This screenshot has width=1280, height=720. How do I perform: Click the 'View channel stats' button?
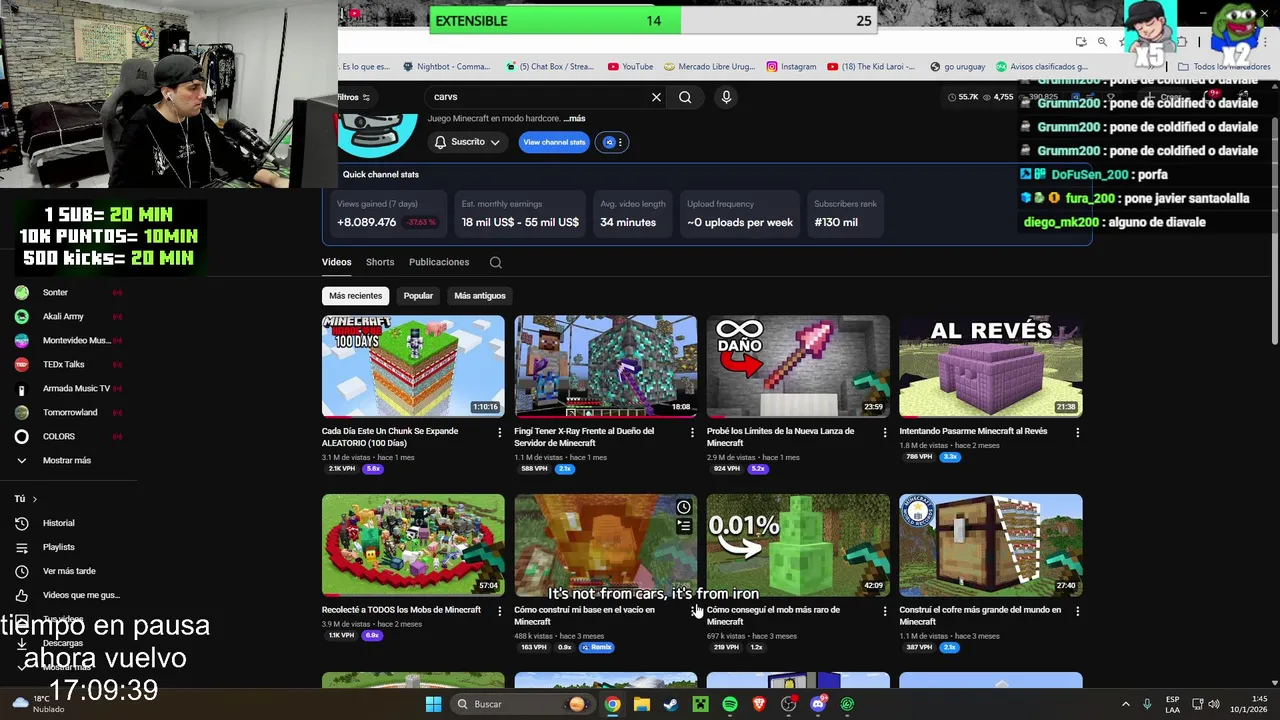pyautogui.click(x=554, y=142)
